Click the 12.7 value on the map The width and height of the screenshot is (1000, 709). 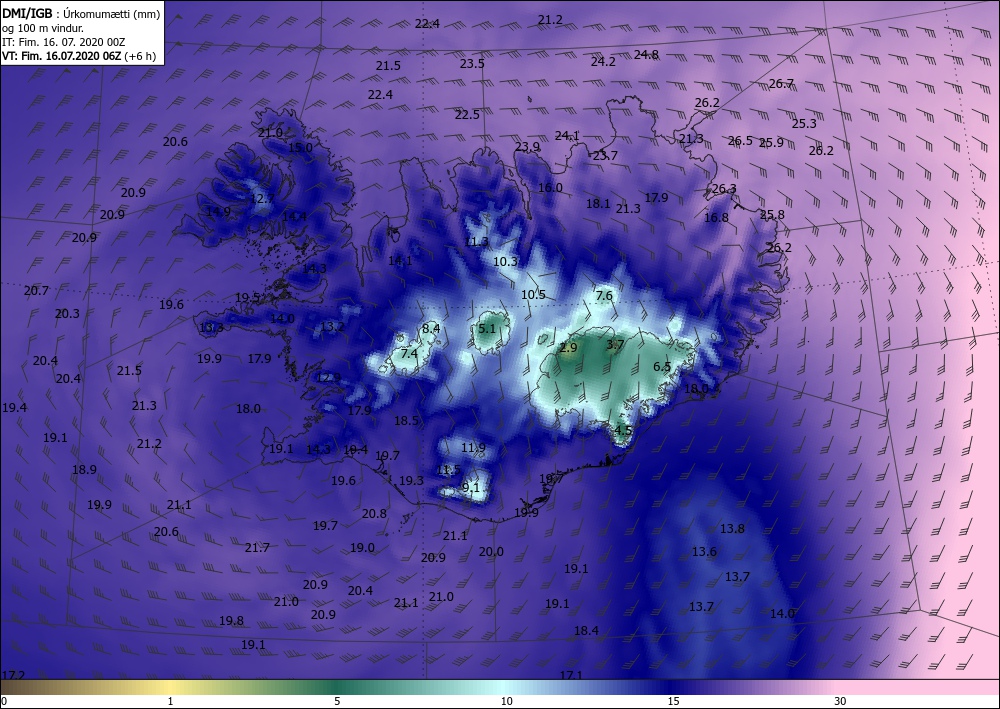(x=261, y=199)
